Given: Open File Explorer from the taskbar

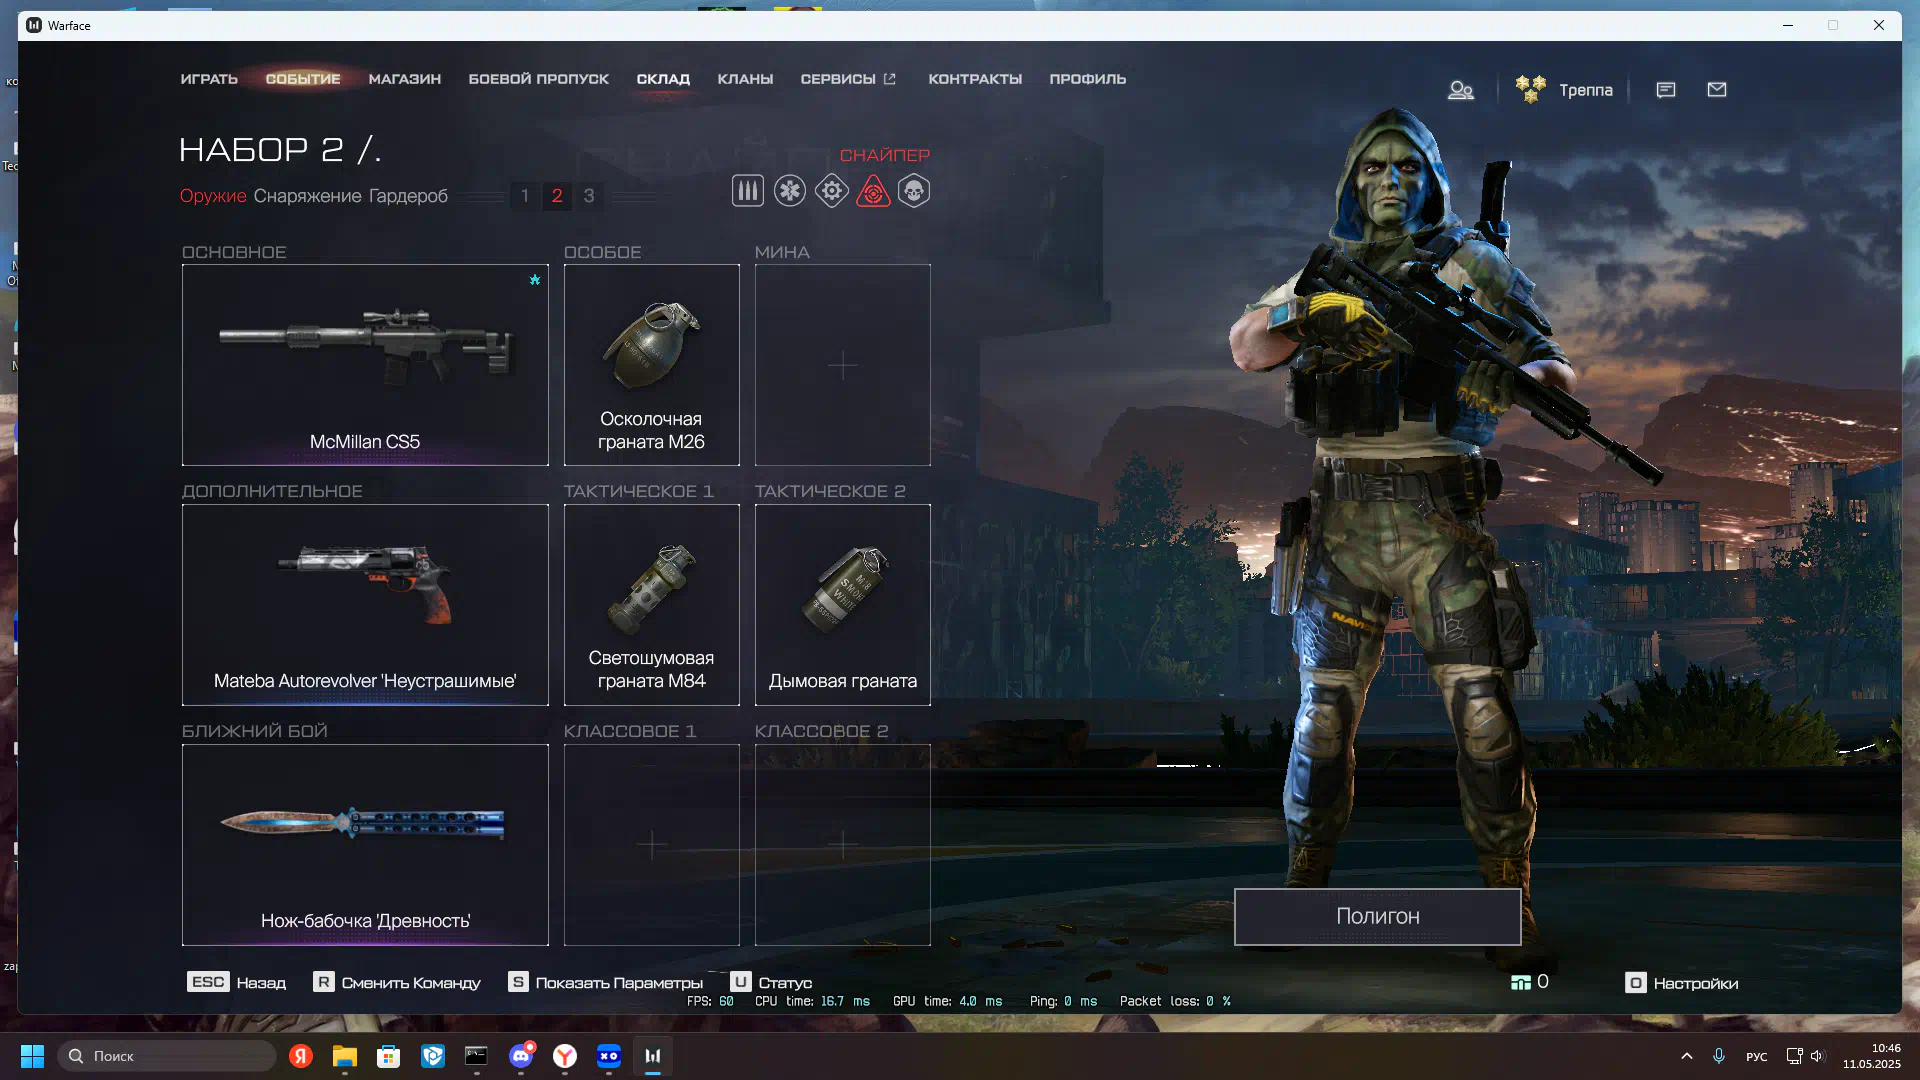Looking at the screenshot, I should click(x=345, y=1056).
